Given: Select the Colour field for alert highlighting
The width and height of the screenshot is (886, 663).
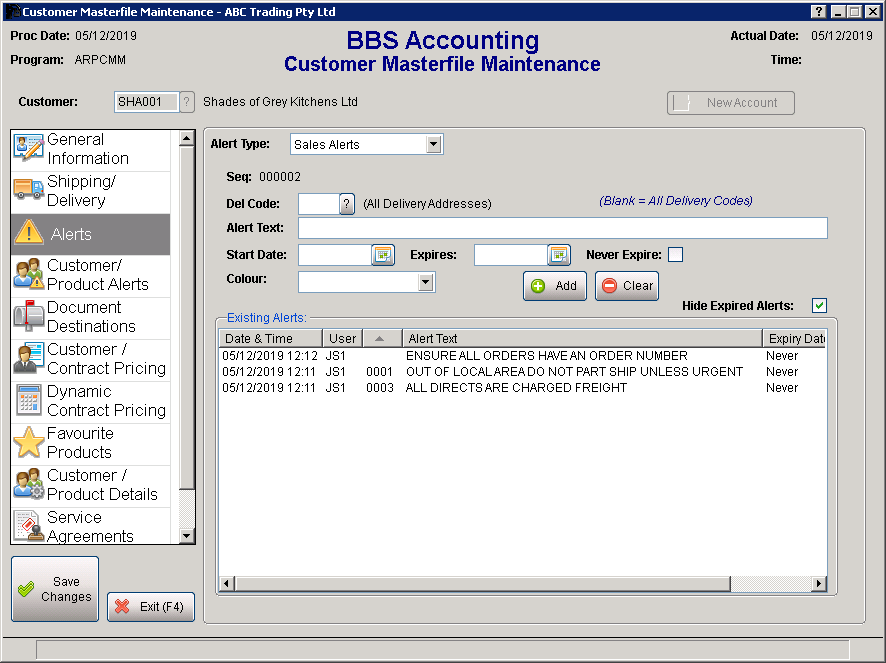Looking at the screenshot, I should [x=360, y=281].
